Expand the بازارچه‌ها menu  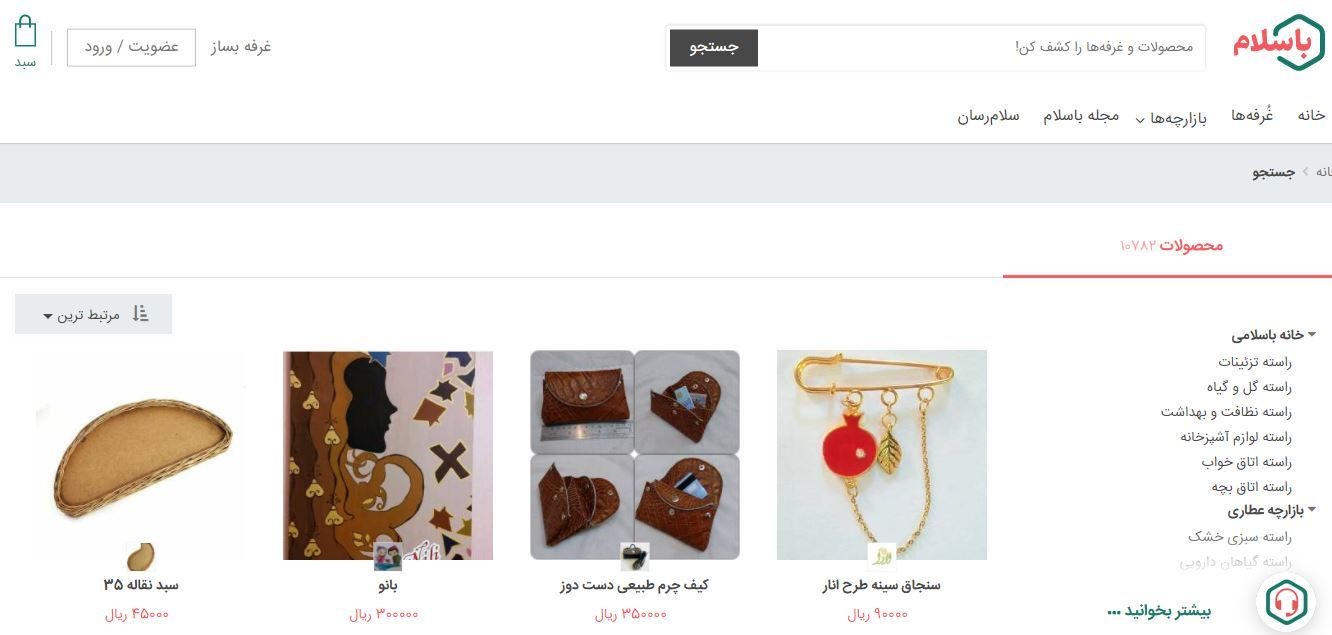click(1171, 118)
